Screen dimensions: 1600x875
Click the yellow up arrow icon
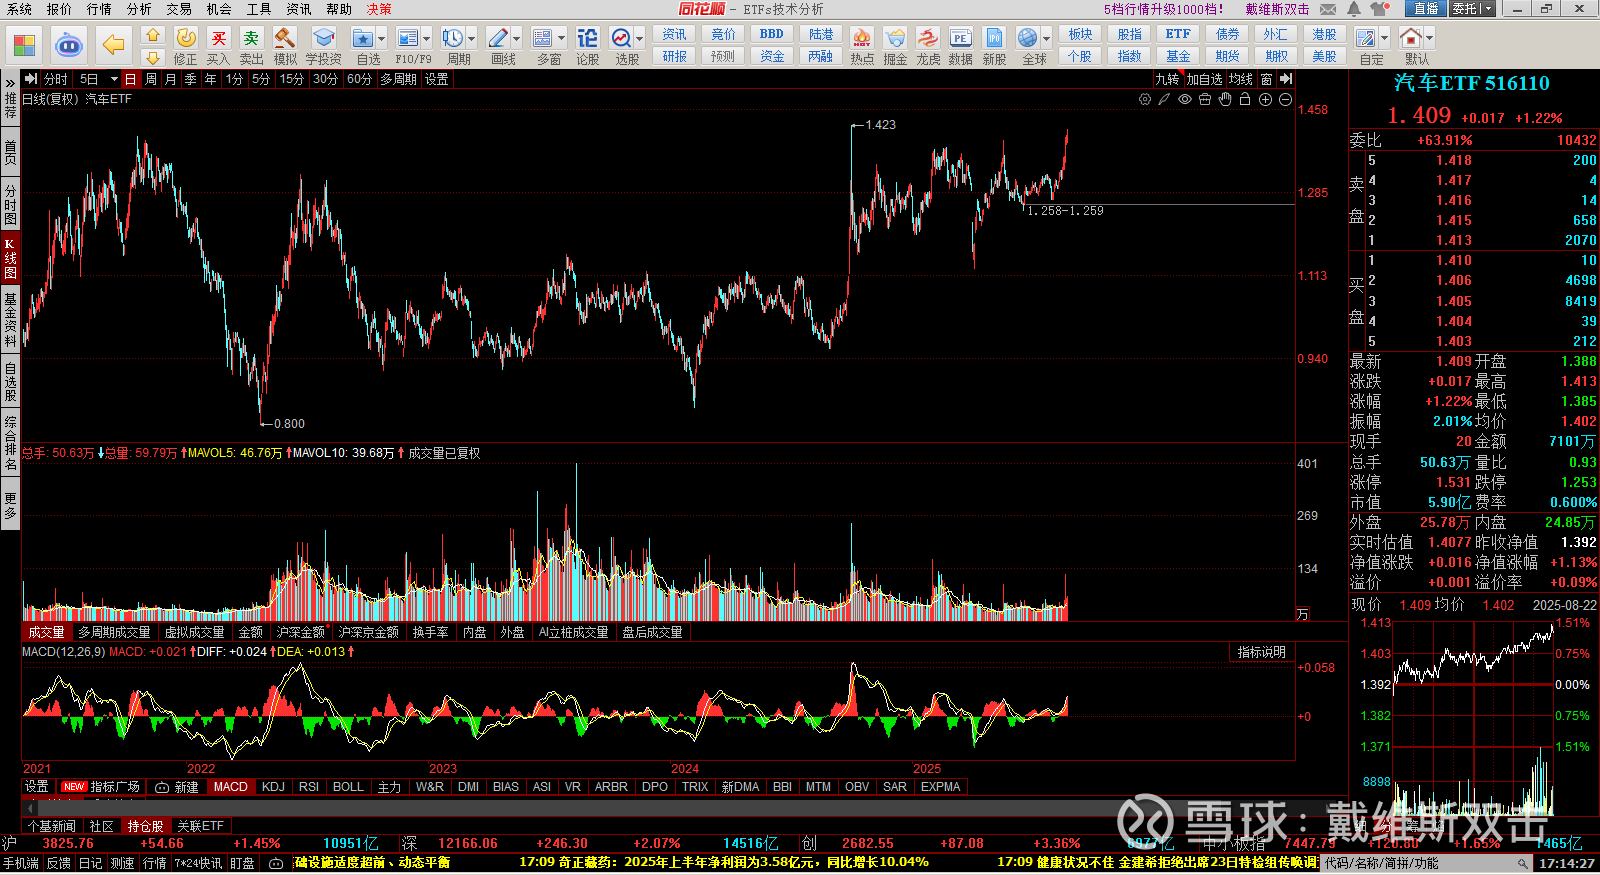[x=152, y=35]
